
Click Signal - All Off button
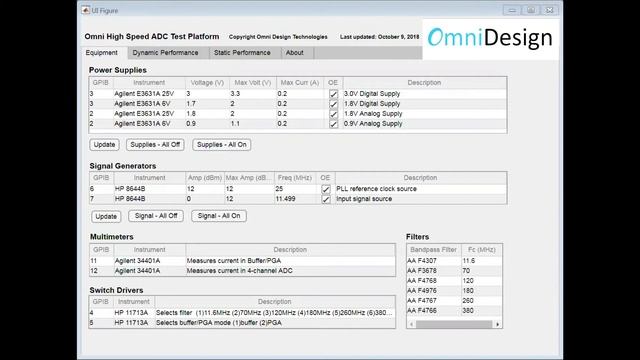[156, 216]
